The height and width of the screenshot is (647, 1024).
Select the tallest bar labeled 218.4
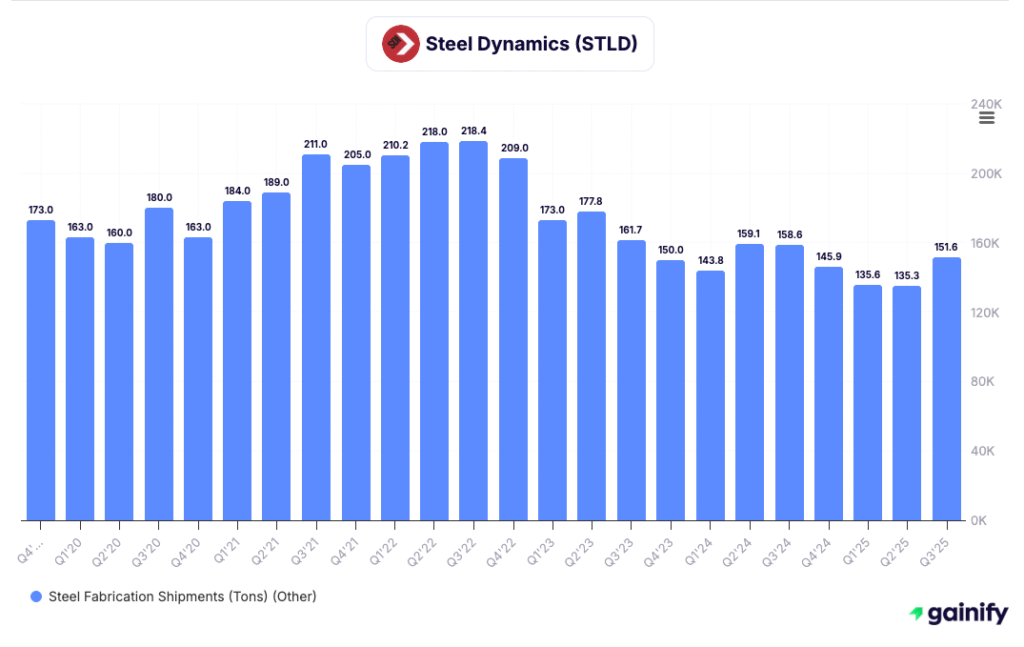[473, 330]
